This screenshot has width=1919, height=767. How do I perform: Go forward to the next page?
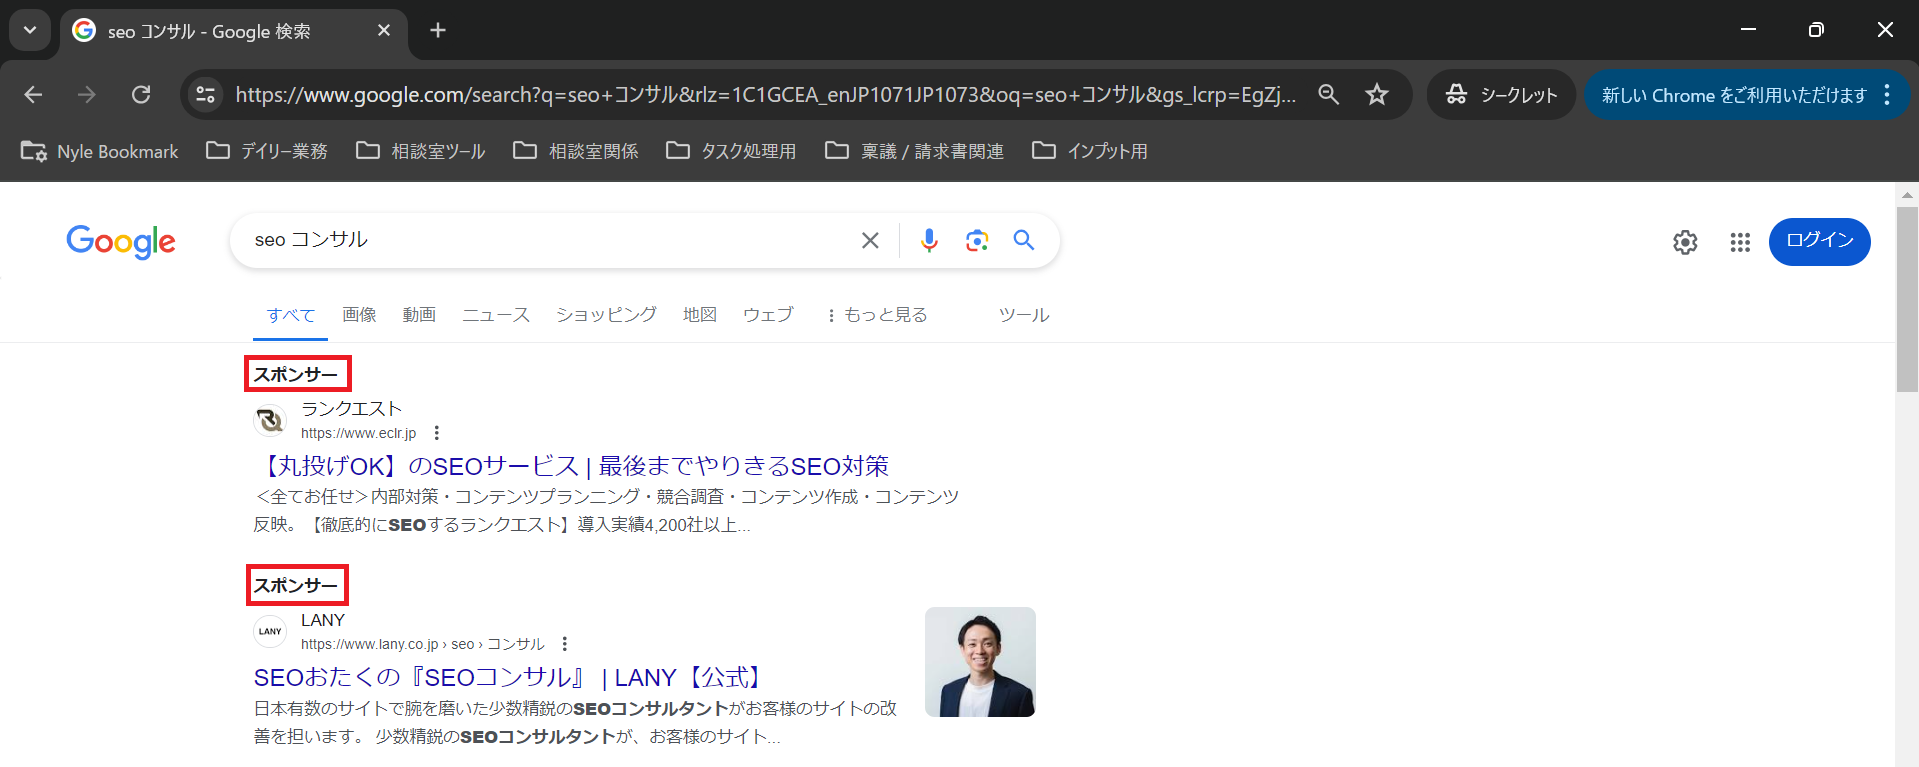pos(87,94)
